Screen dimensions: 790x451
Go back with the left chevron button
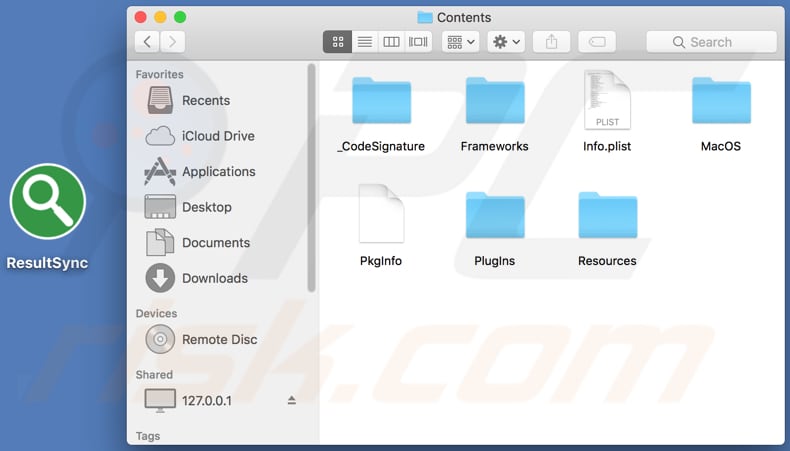tap(147, 42)
